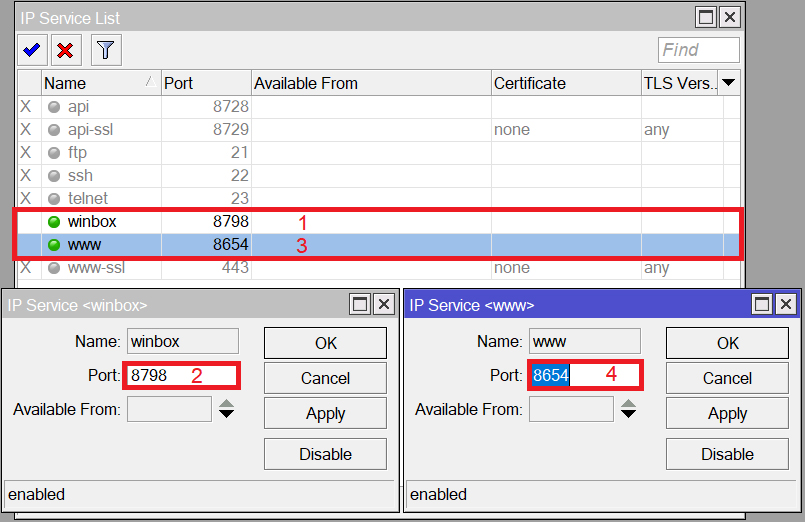Click green status dot of www
The width and height of the screenshot is (805, 522).
(x=54, y=245)
